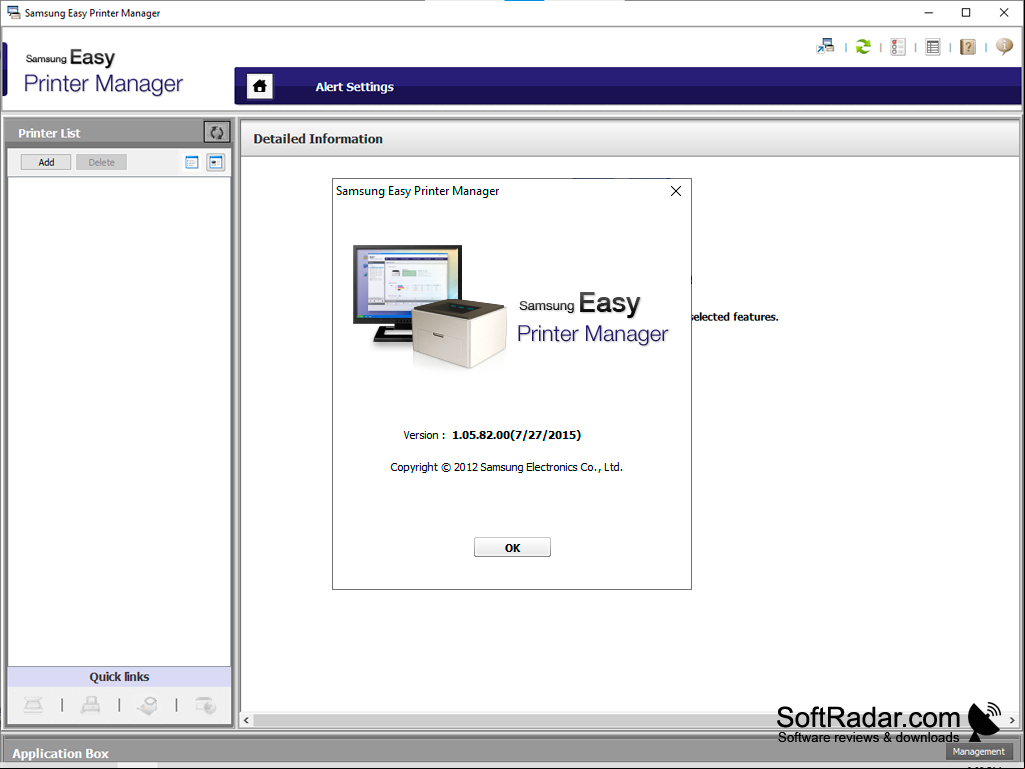Open the Help book icon with question mark
Viewport: 1025px width, 769px height.
click(x=967, y=47)
